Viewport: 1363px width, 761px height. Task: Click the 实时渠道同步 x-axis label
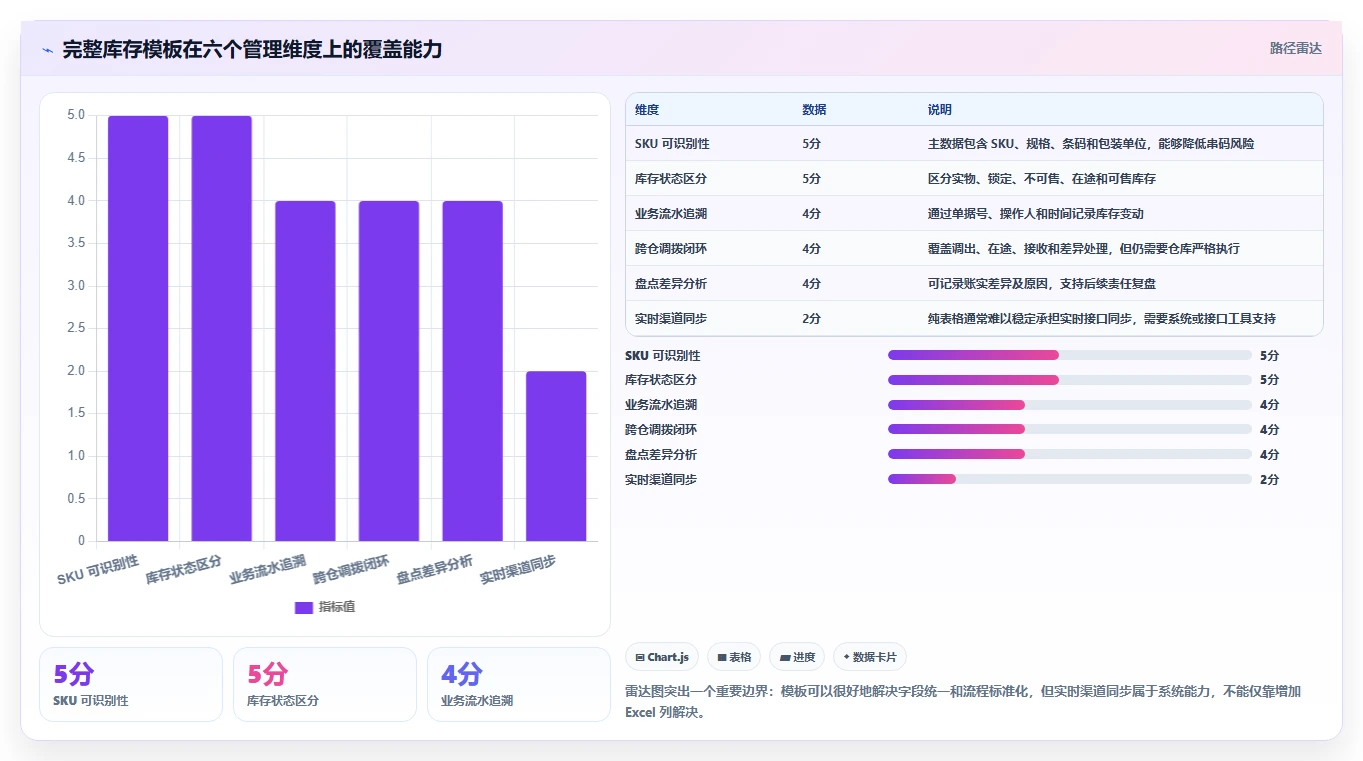tap(518, 570)
